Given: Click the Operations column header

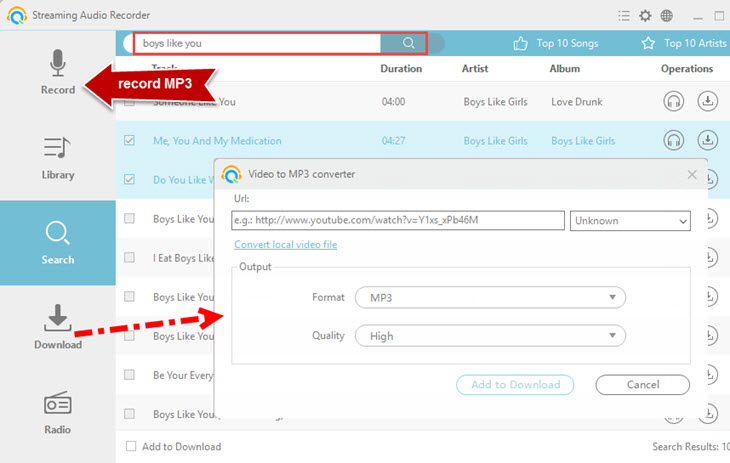Looking at the screenshot, I should click(687, 68).
